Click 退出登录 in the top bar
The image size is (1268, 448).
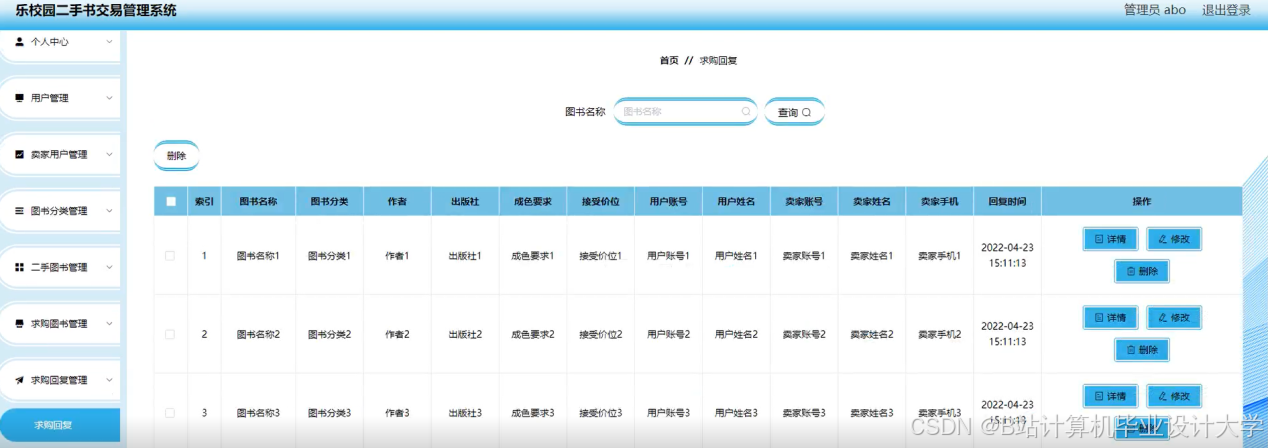coord(1226,10)
